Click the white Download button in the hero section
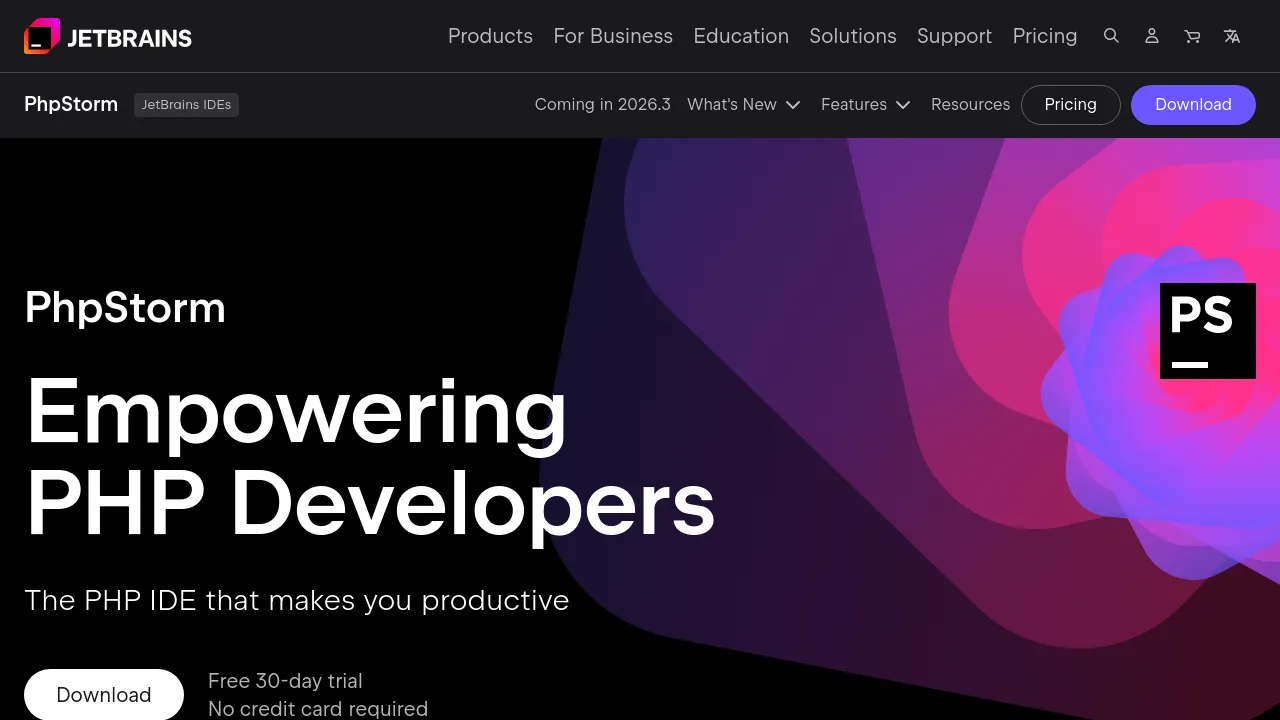The width and height of the screenshot is (1280, 720). coord(104,694)
